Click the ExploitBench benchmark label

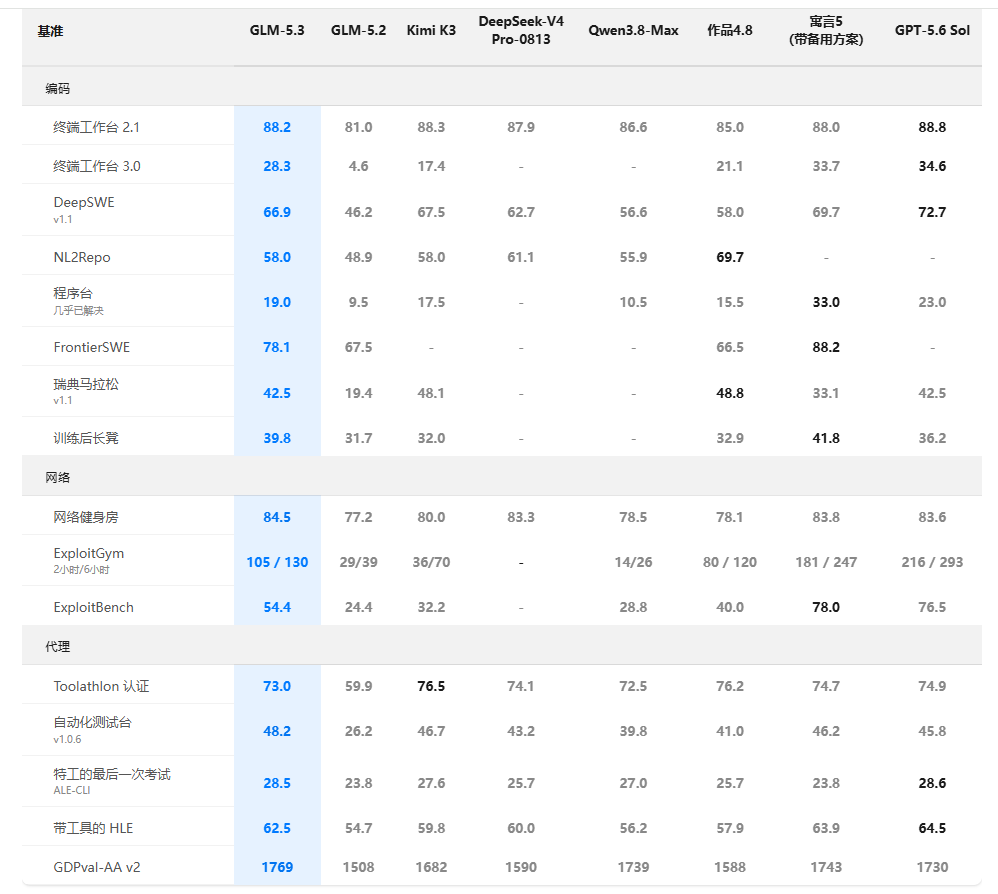click(x=94, y=608)
